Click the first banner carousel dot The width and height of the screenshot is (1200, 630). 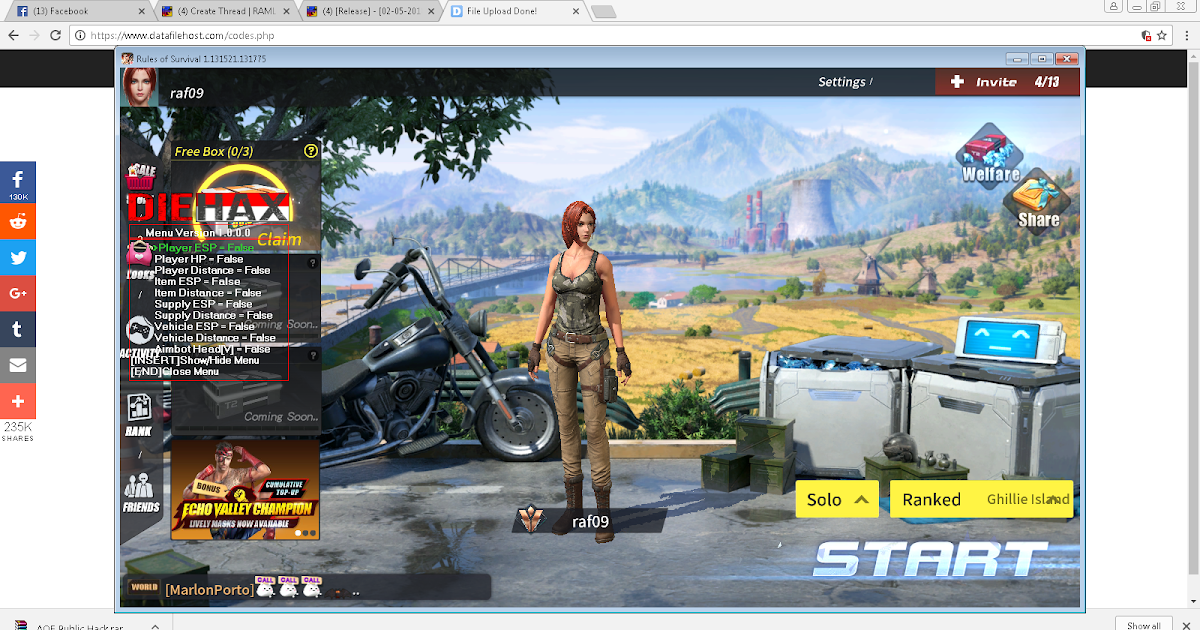(297, 533)
